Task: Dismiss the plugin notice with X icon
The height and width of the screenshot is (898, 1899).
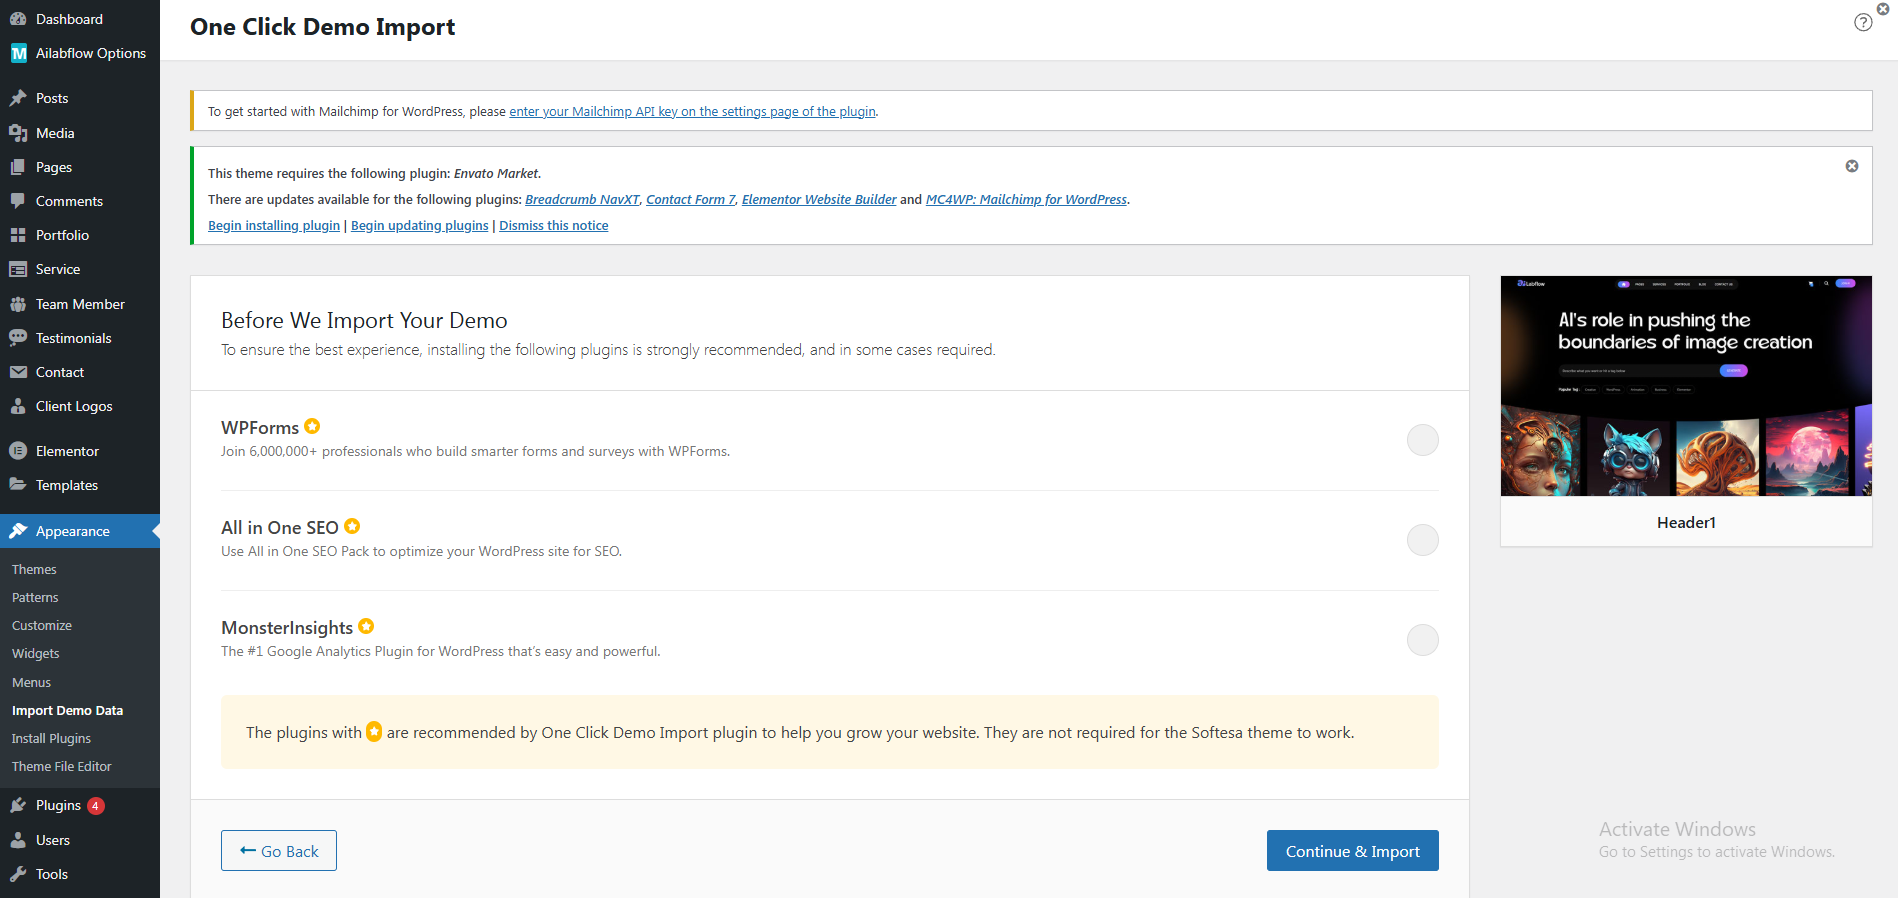Action: tap(1852, 166)
